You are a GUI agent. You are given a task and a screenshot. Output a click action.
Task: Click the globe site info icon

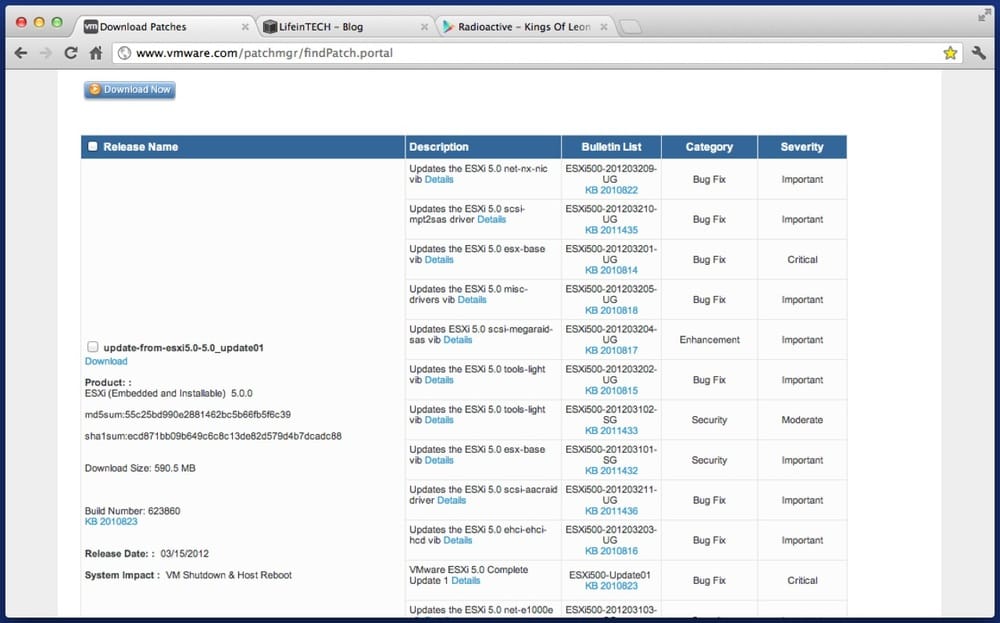[x=124, y=53]
